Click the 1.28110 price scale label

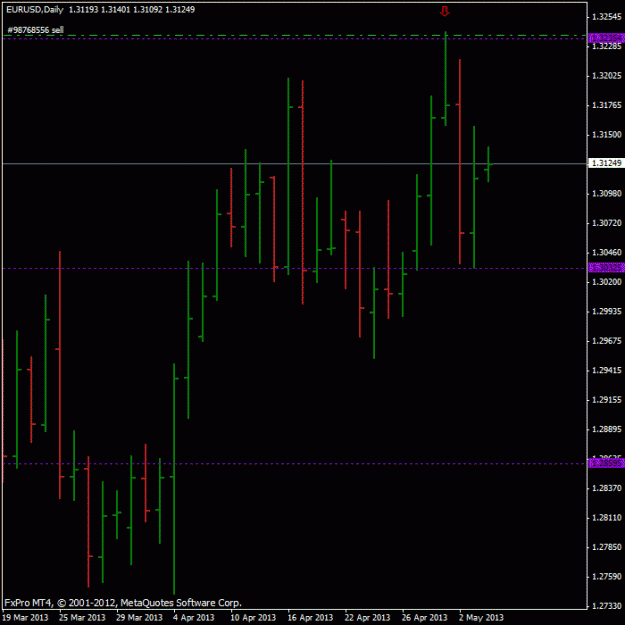click(607, 518)
